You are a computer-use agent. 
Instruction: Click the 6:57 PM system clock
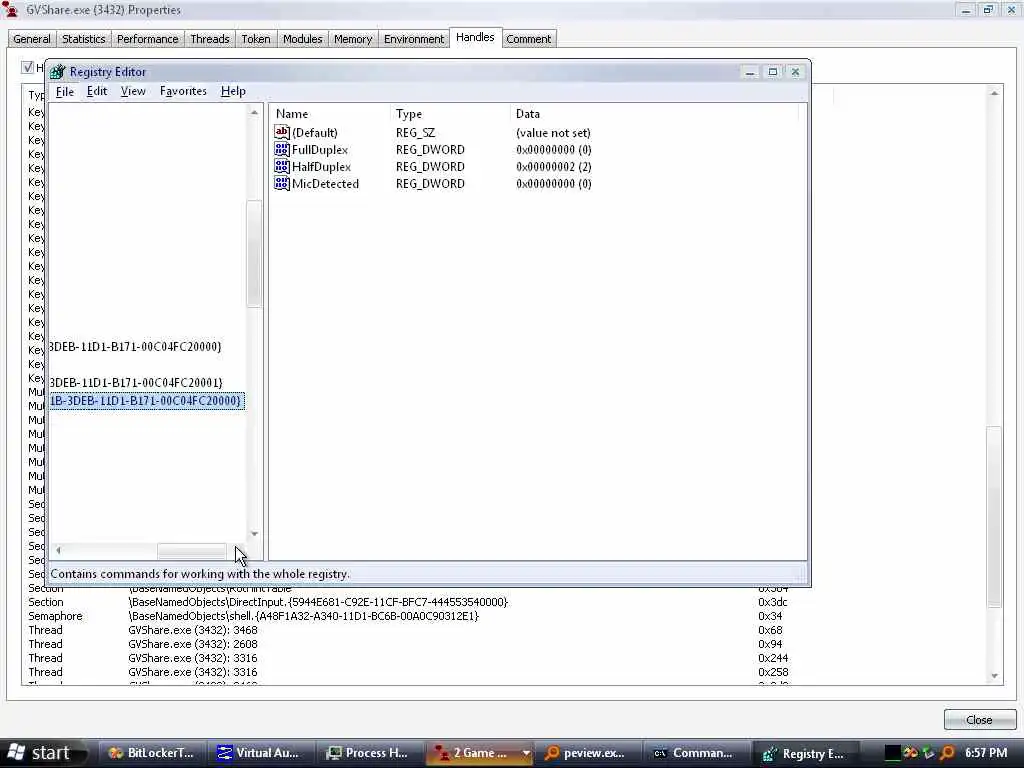tap(985, 753)
